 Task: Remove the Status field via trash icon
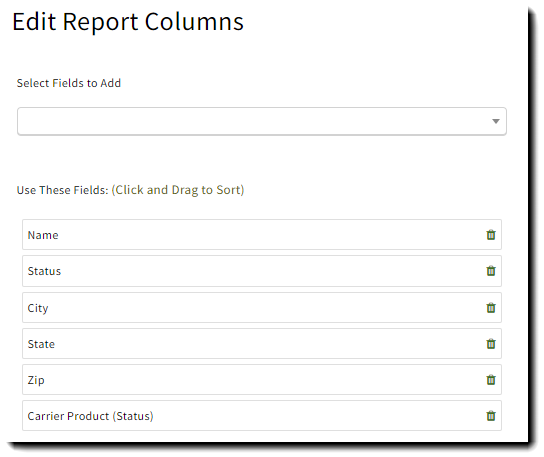(491, 271)
